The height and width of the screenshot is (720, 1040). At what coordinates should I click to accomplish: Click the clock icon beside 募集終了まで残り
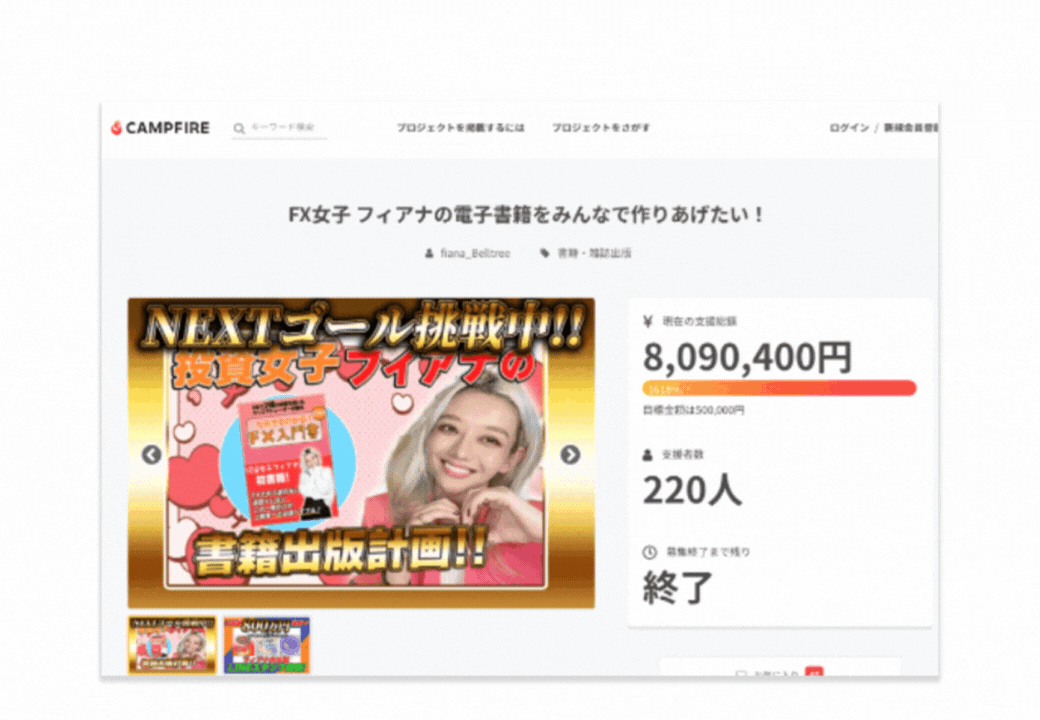point(649,552)
